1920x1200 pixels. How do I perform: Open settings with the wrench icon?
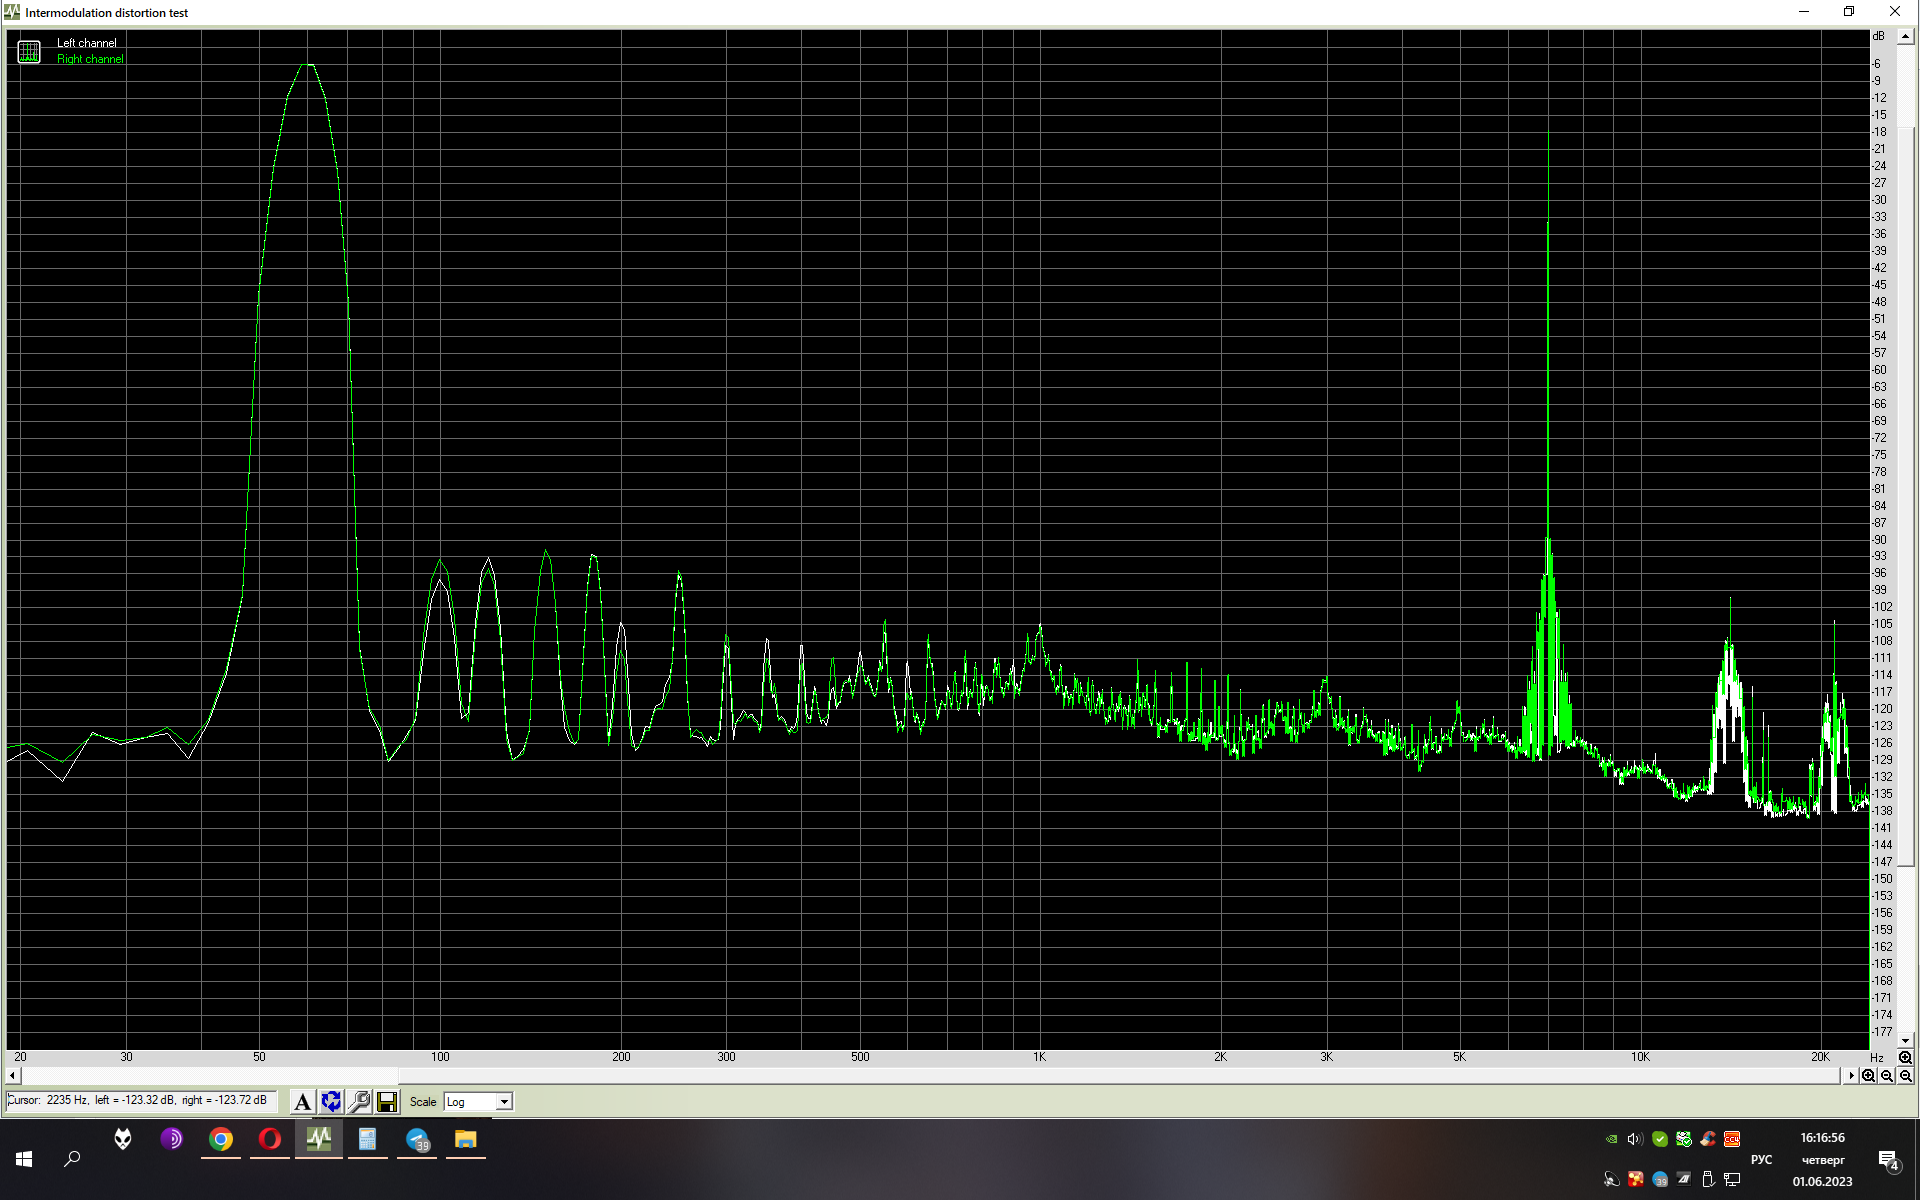pyautogui.click(x=359, y=1102)
